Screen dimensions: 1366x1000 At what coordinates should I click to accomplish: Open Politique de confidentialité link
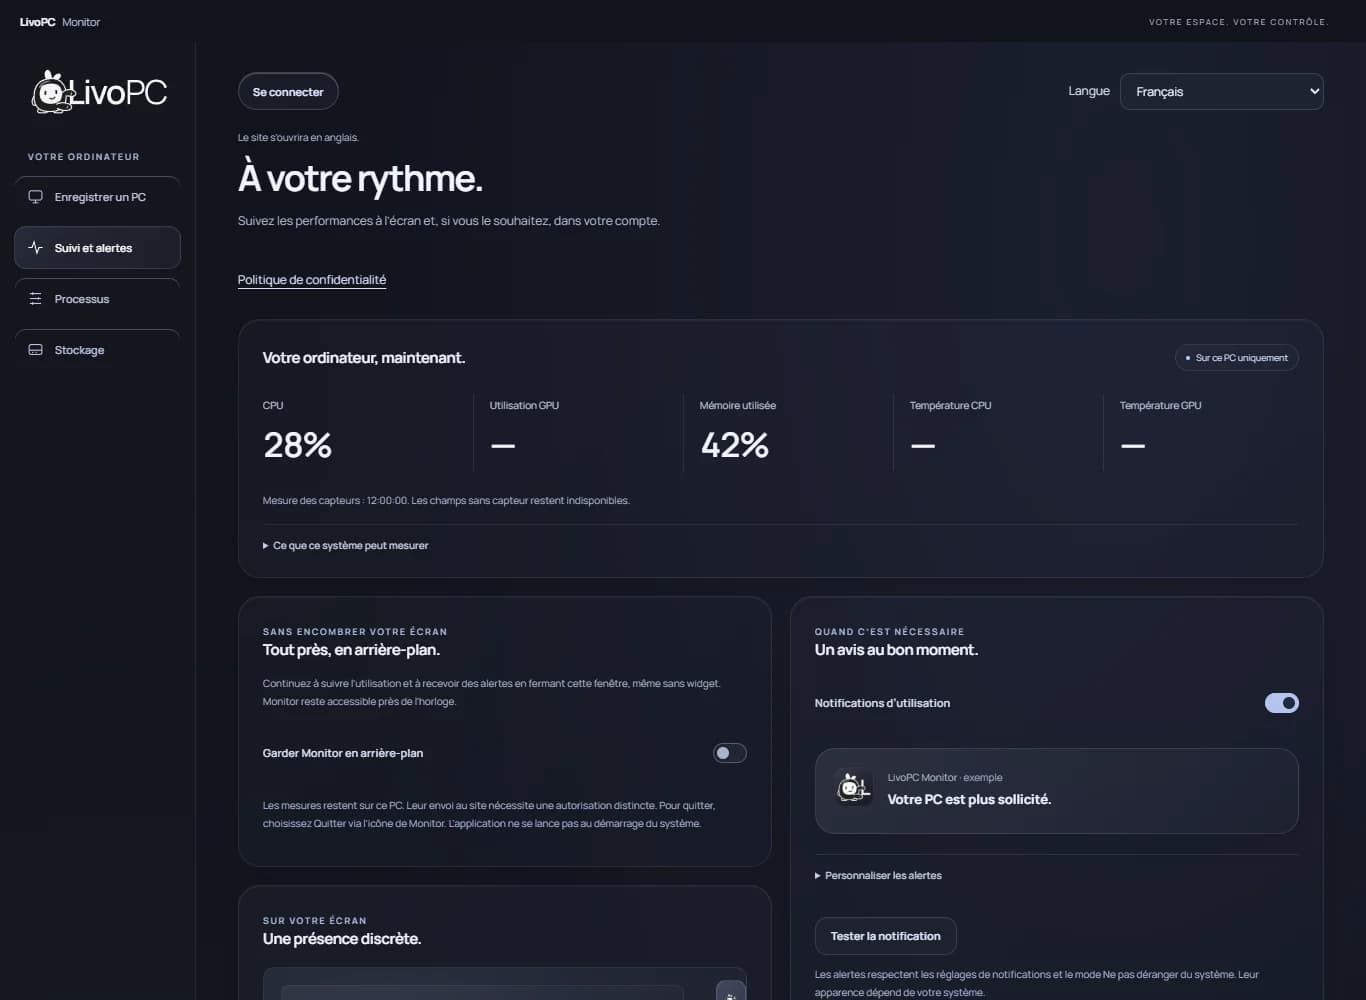tap(312, 280)
